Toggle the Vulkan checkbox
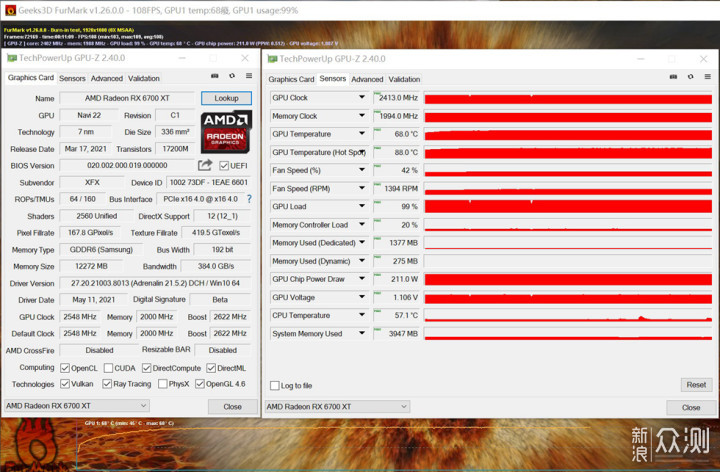The height and width of the screenshot is (472, 720). coord(65,384)
